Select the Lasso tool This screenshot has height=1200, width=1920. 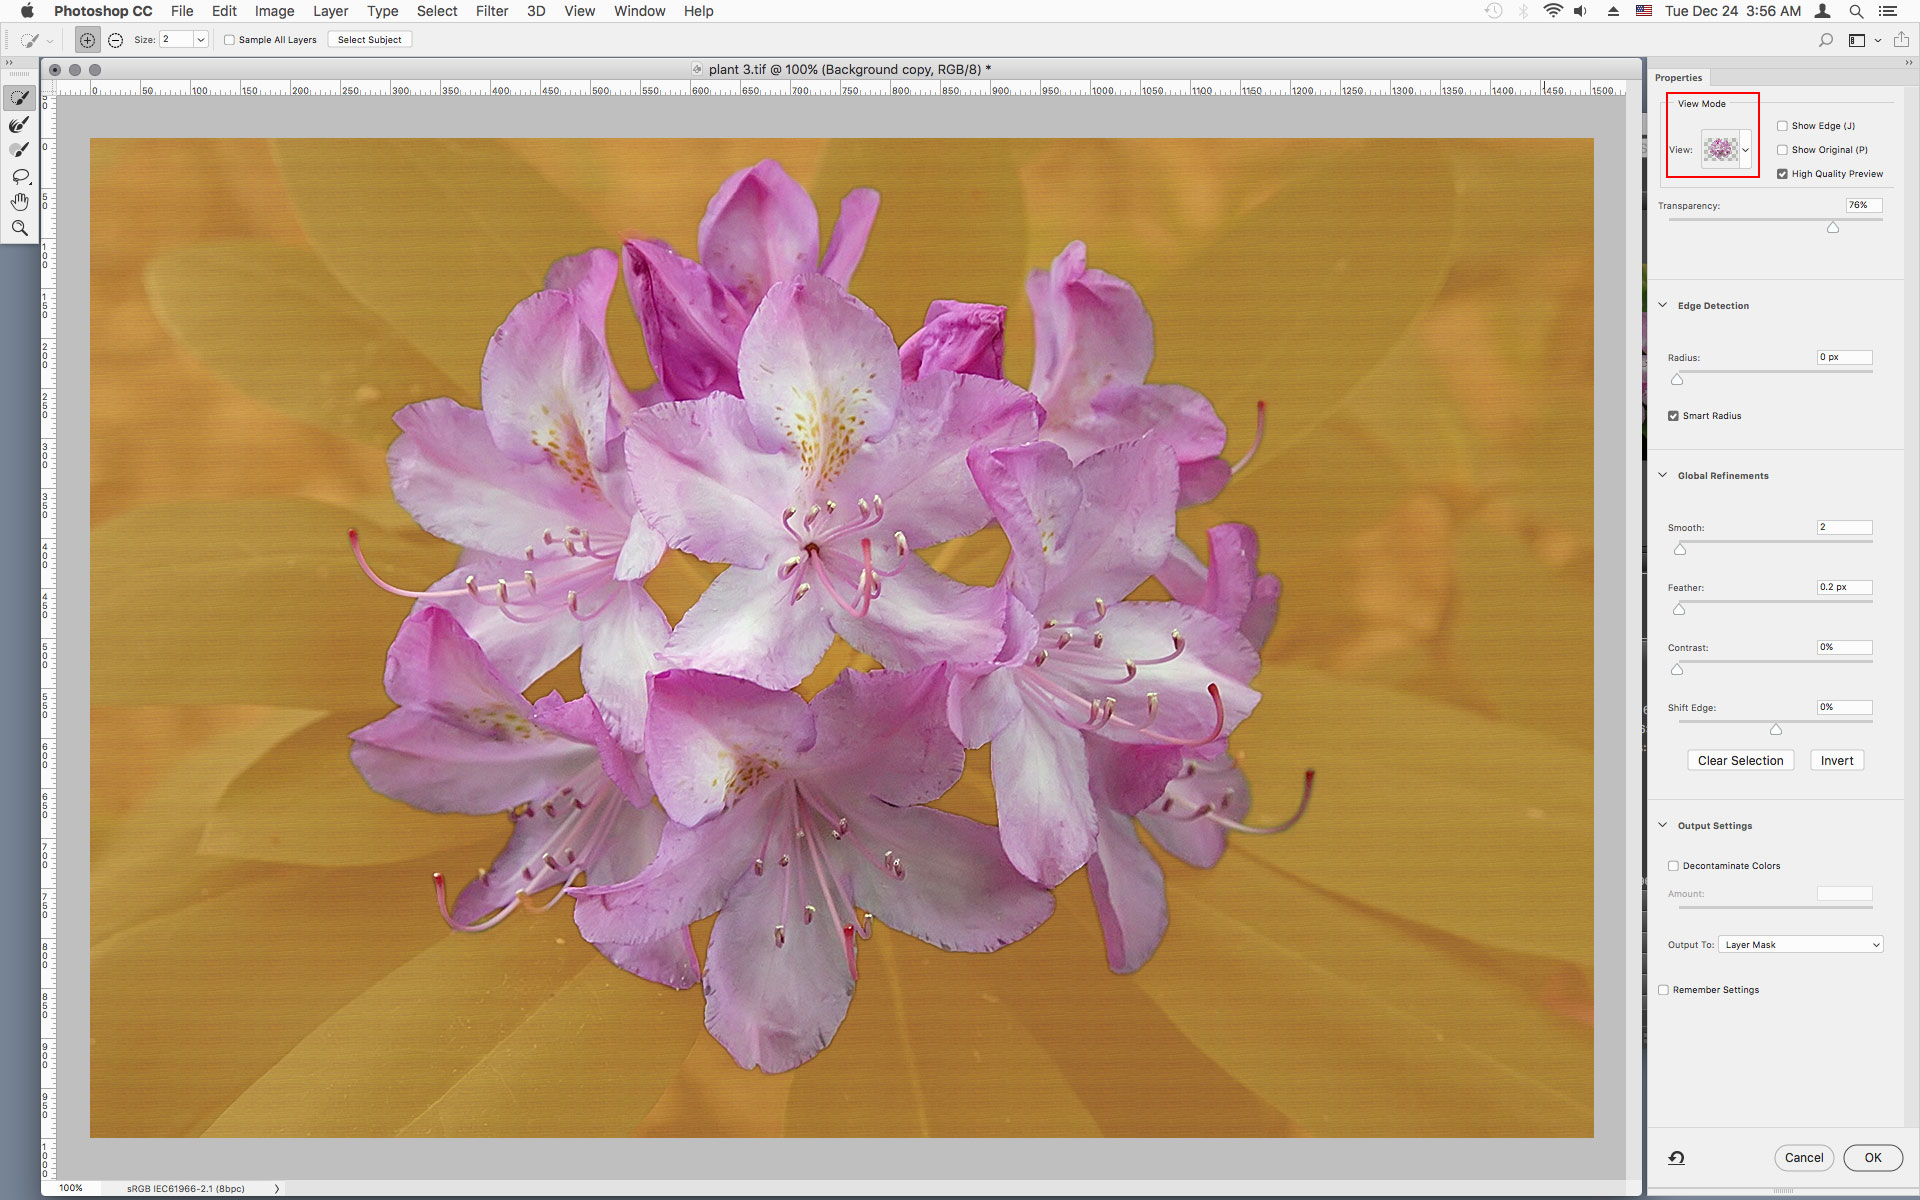coord(19,176)
